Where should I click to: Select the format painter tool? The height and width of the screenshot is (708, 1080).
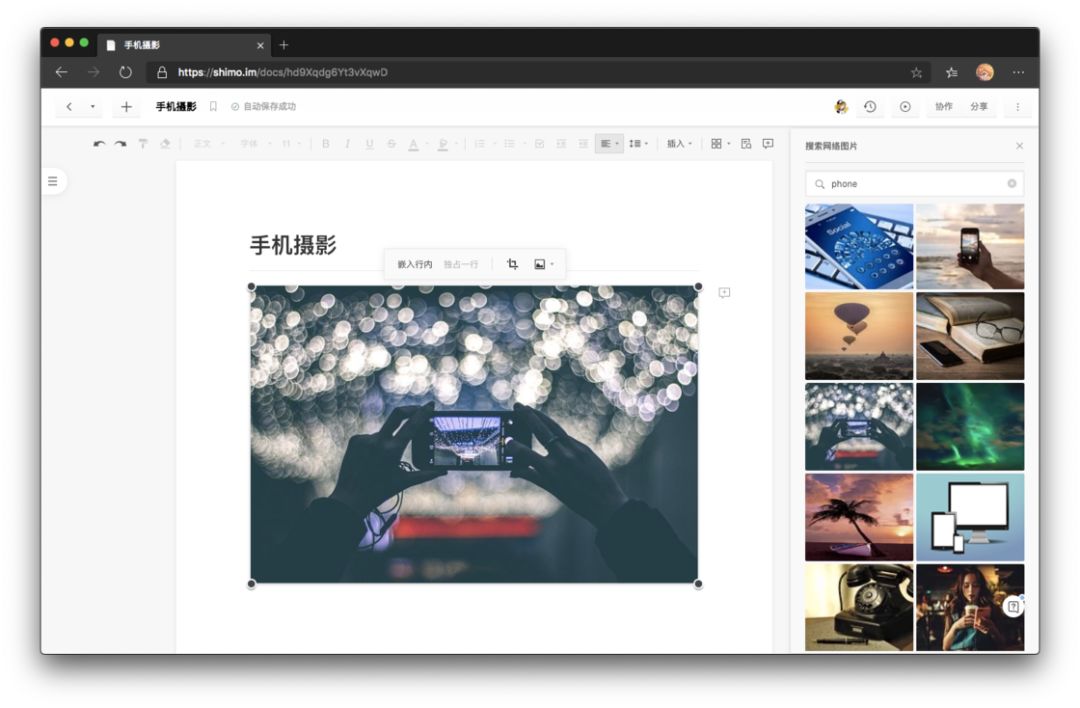tap(143, 144)
